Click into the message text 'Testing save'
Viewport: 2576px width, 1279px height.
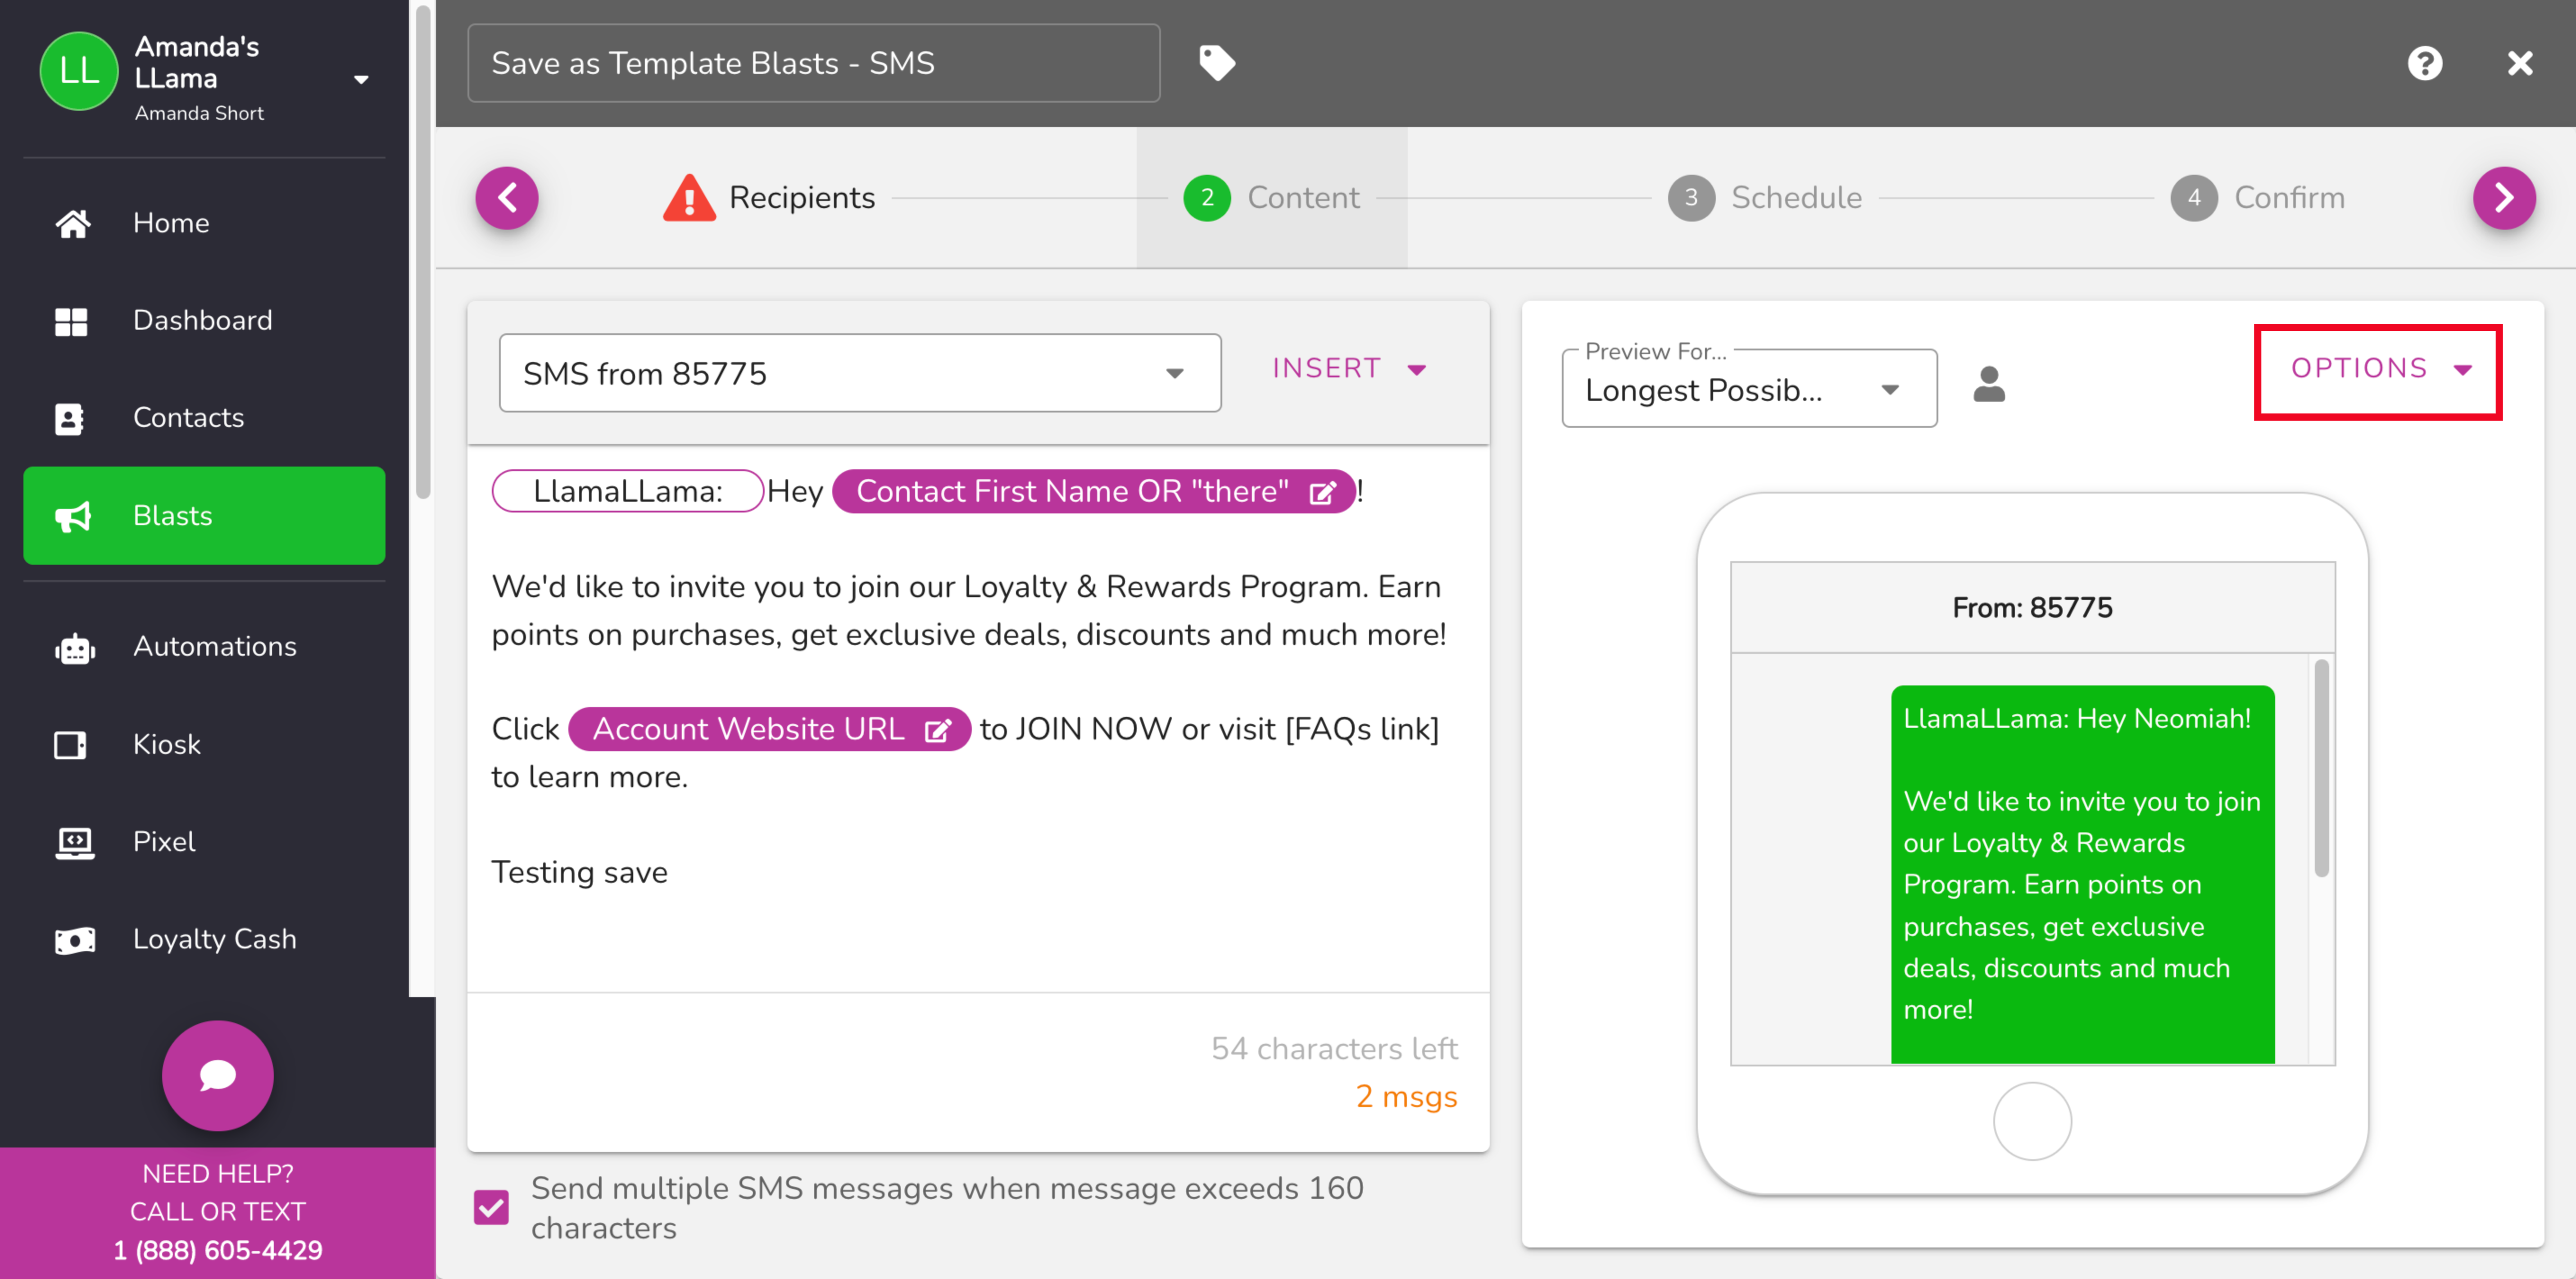[x=579, y=872]
